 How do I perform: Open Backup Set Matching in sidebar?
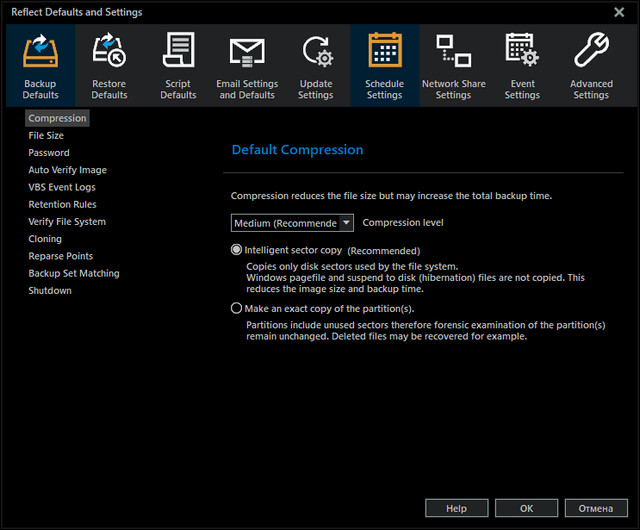[x=74, y=273]
